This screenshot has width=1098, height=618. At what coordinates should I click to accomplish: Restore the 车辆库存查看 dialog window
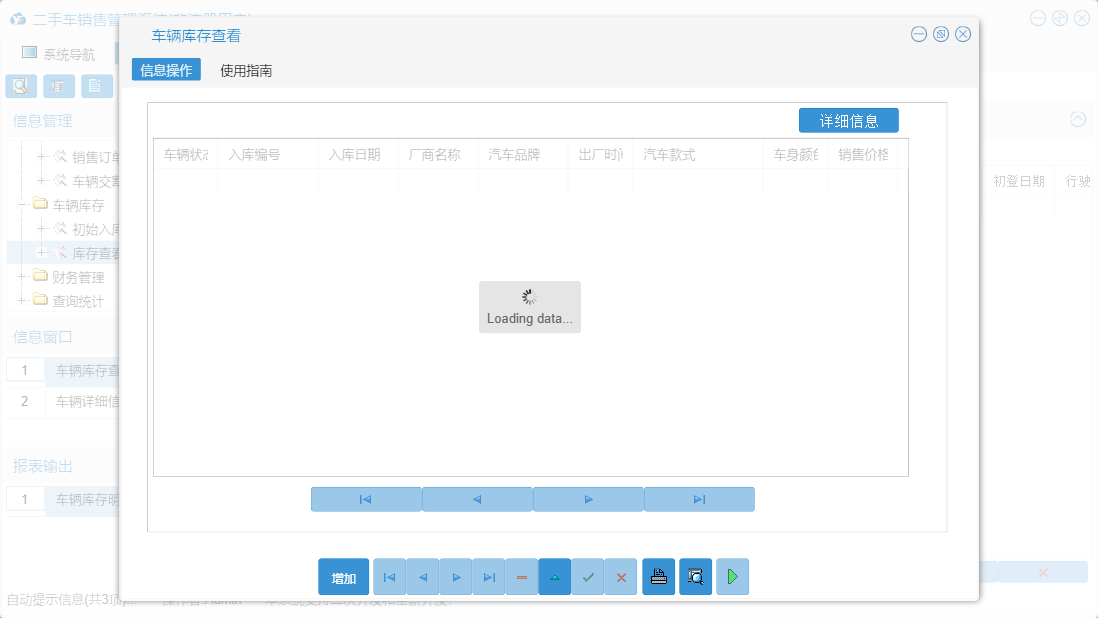click(x=941, y=34)
